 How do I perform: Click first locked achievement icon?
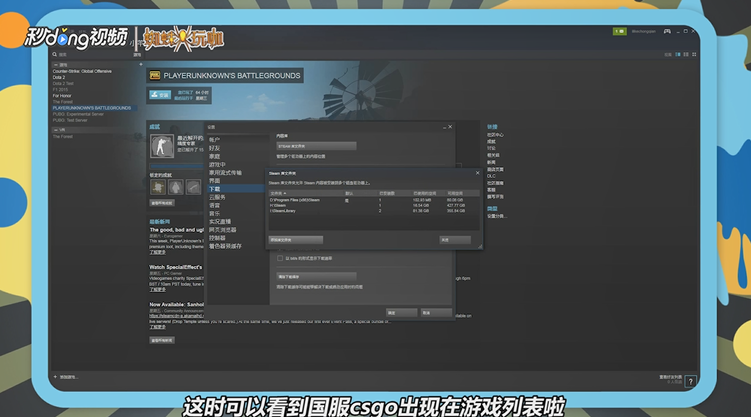click(158, 187)
